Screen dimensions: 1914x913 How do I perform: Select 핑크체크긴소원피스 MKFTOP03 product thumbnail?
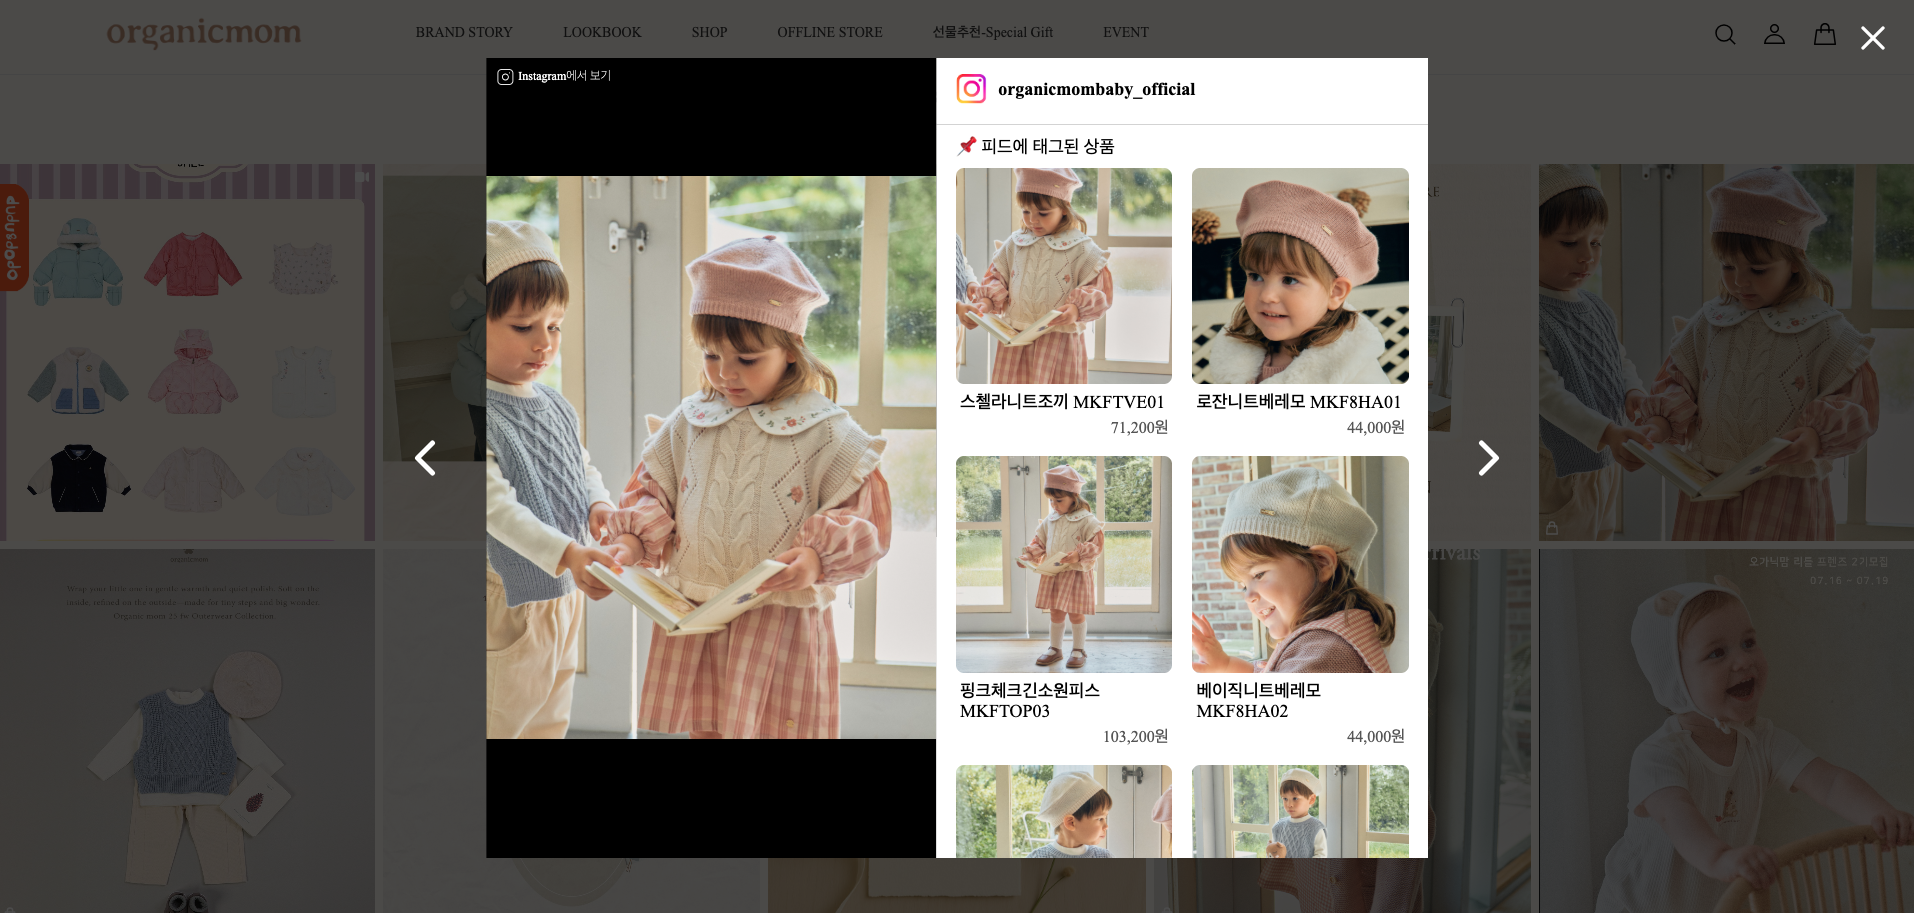(1063, 564)
